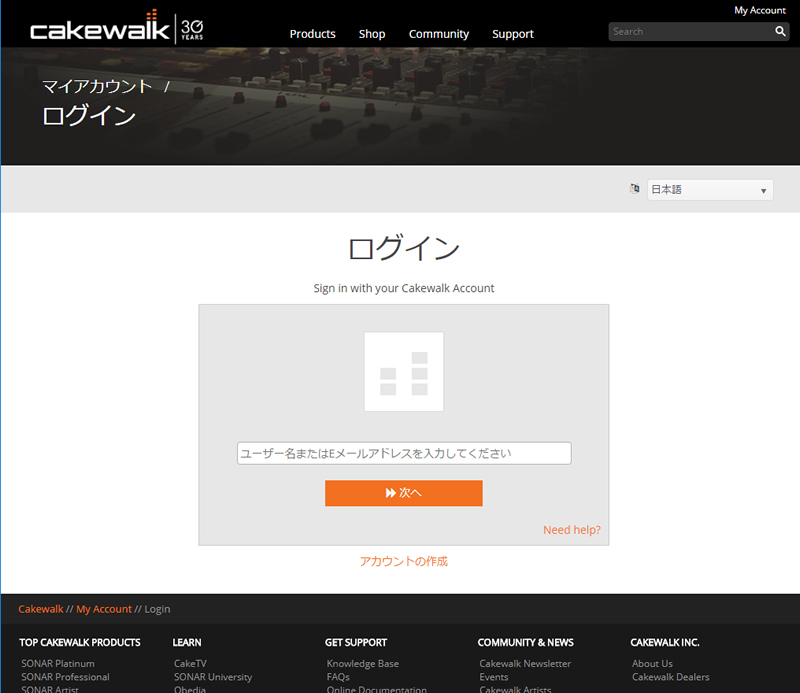Click the Cakewalk breadcrumb link

[41, 609]
